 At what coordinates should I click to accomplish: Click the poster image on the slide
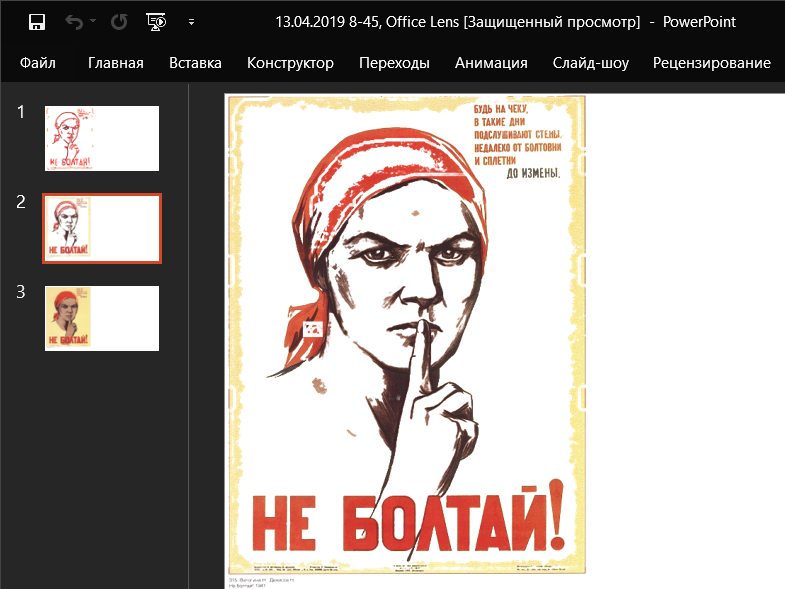pos(407,334)
